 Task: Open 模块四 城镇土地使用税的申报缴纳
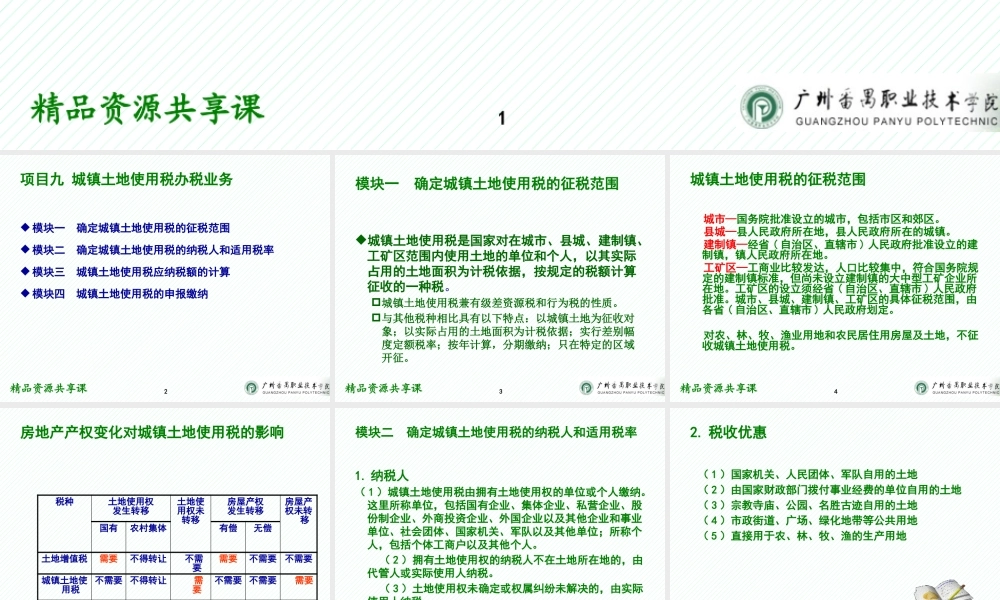[x=116, y=294]
